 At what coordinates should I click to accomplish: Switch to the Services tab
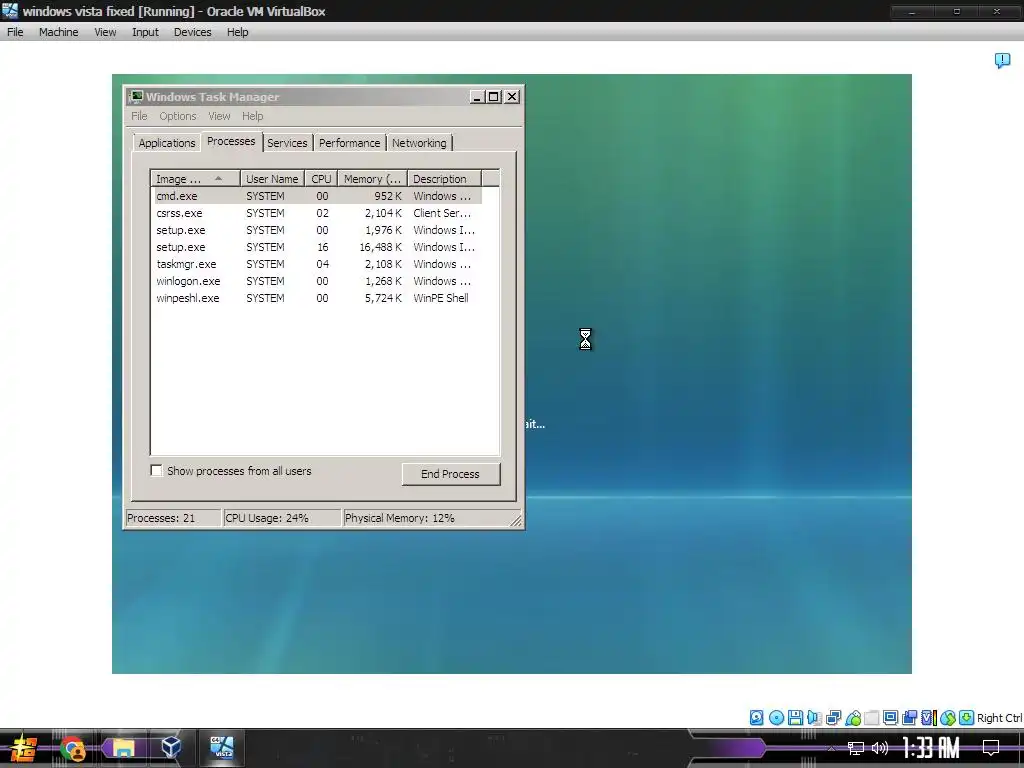tap(287, 143)
